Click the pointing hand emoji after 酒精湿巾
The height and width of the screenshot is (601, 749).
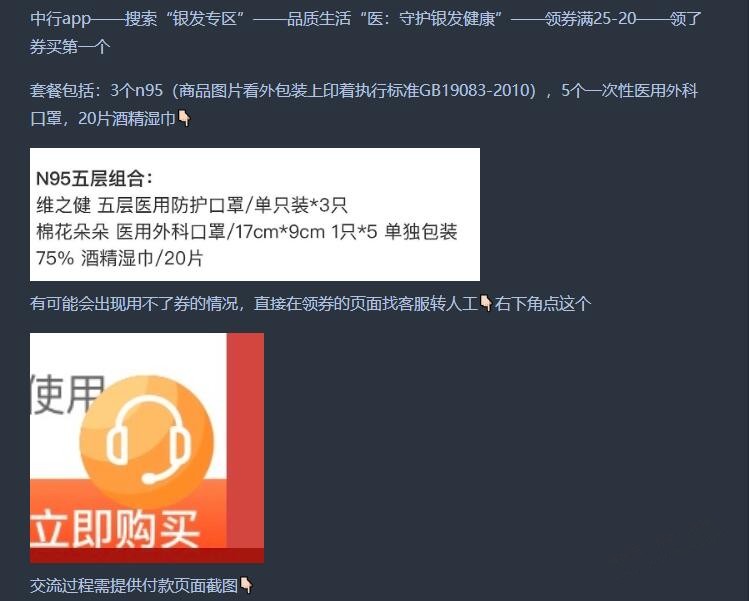[x=184, y=118]
